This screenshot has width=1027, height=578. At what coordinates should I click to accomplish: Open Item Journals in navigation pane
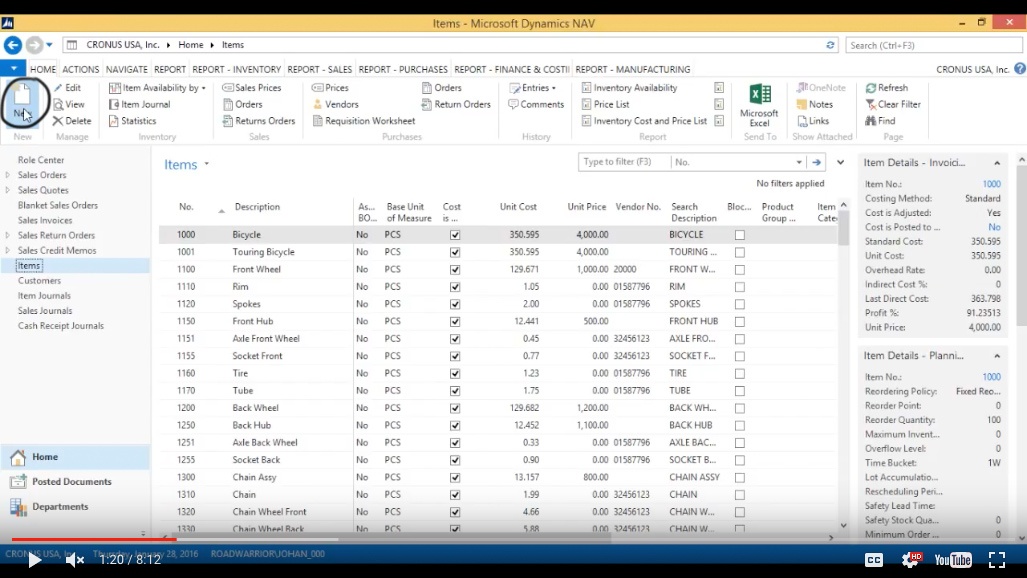tap(45, 296)
